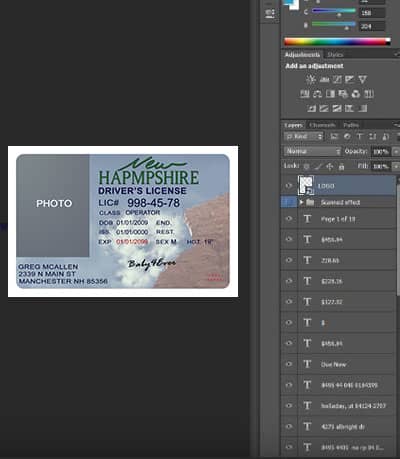This screenshot has width=400, height=459.
Task: Open the Kind layer filter dropdown
Action: point(304,136)
